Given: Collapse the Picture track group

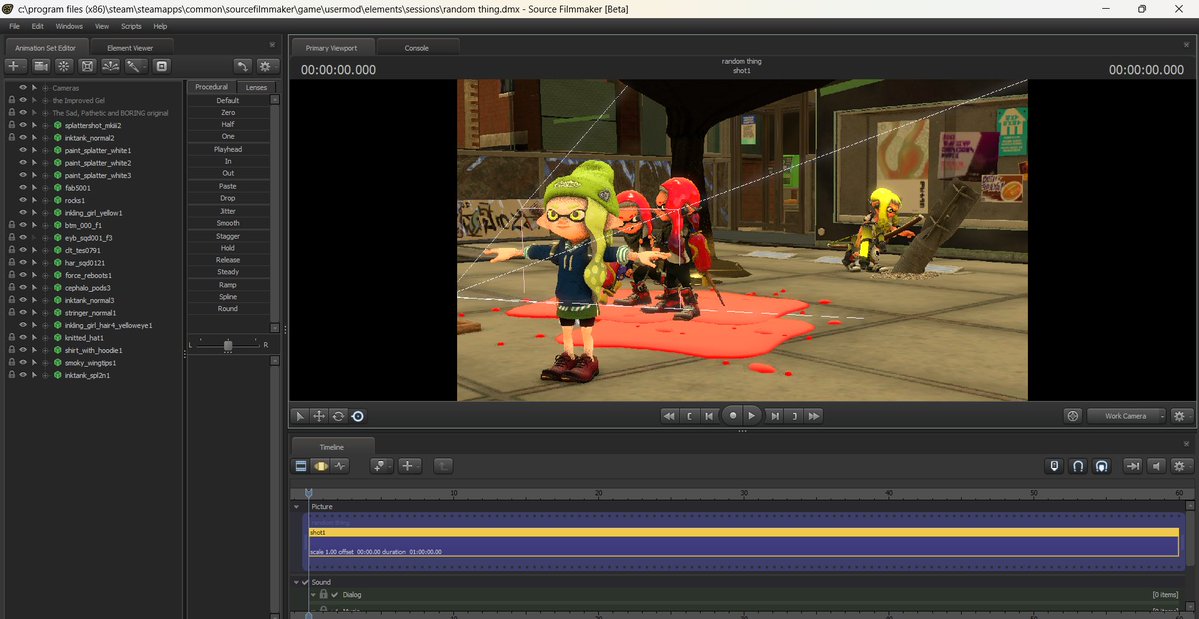Looking at the screenshot, I should click(x=297, y=507).
